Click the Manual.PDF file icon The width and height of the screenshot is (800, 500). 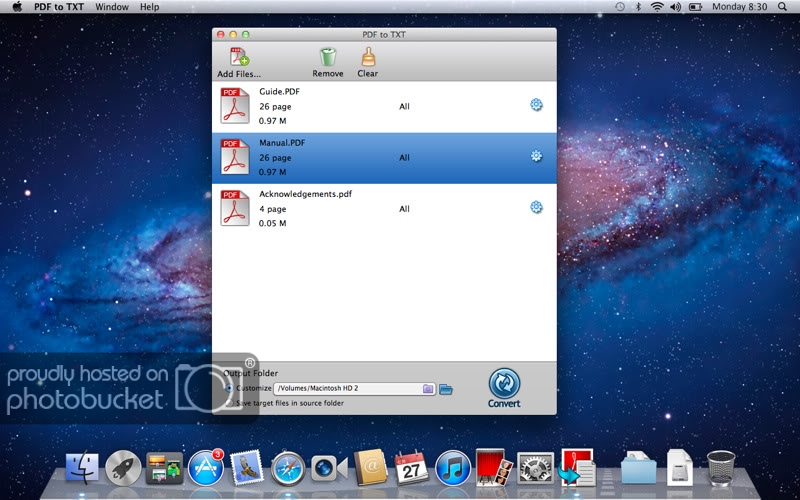[x=235, y=157]
